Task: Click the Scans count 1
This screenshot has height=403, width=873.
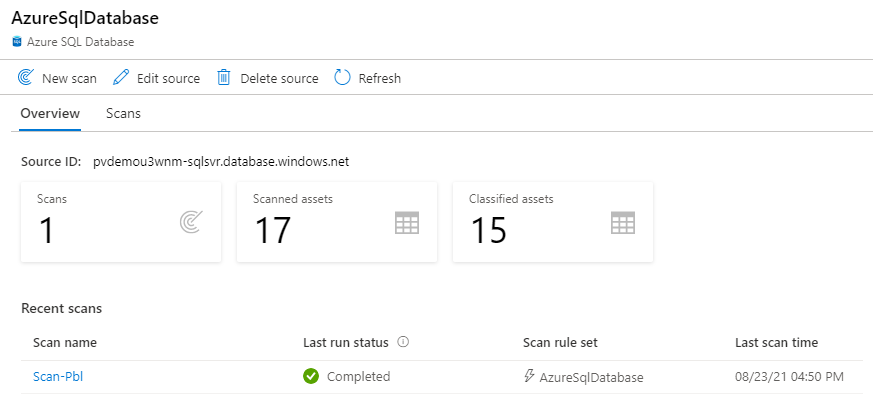Action: coord(46,230)
